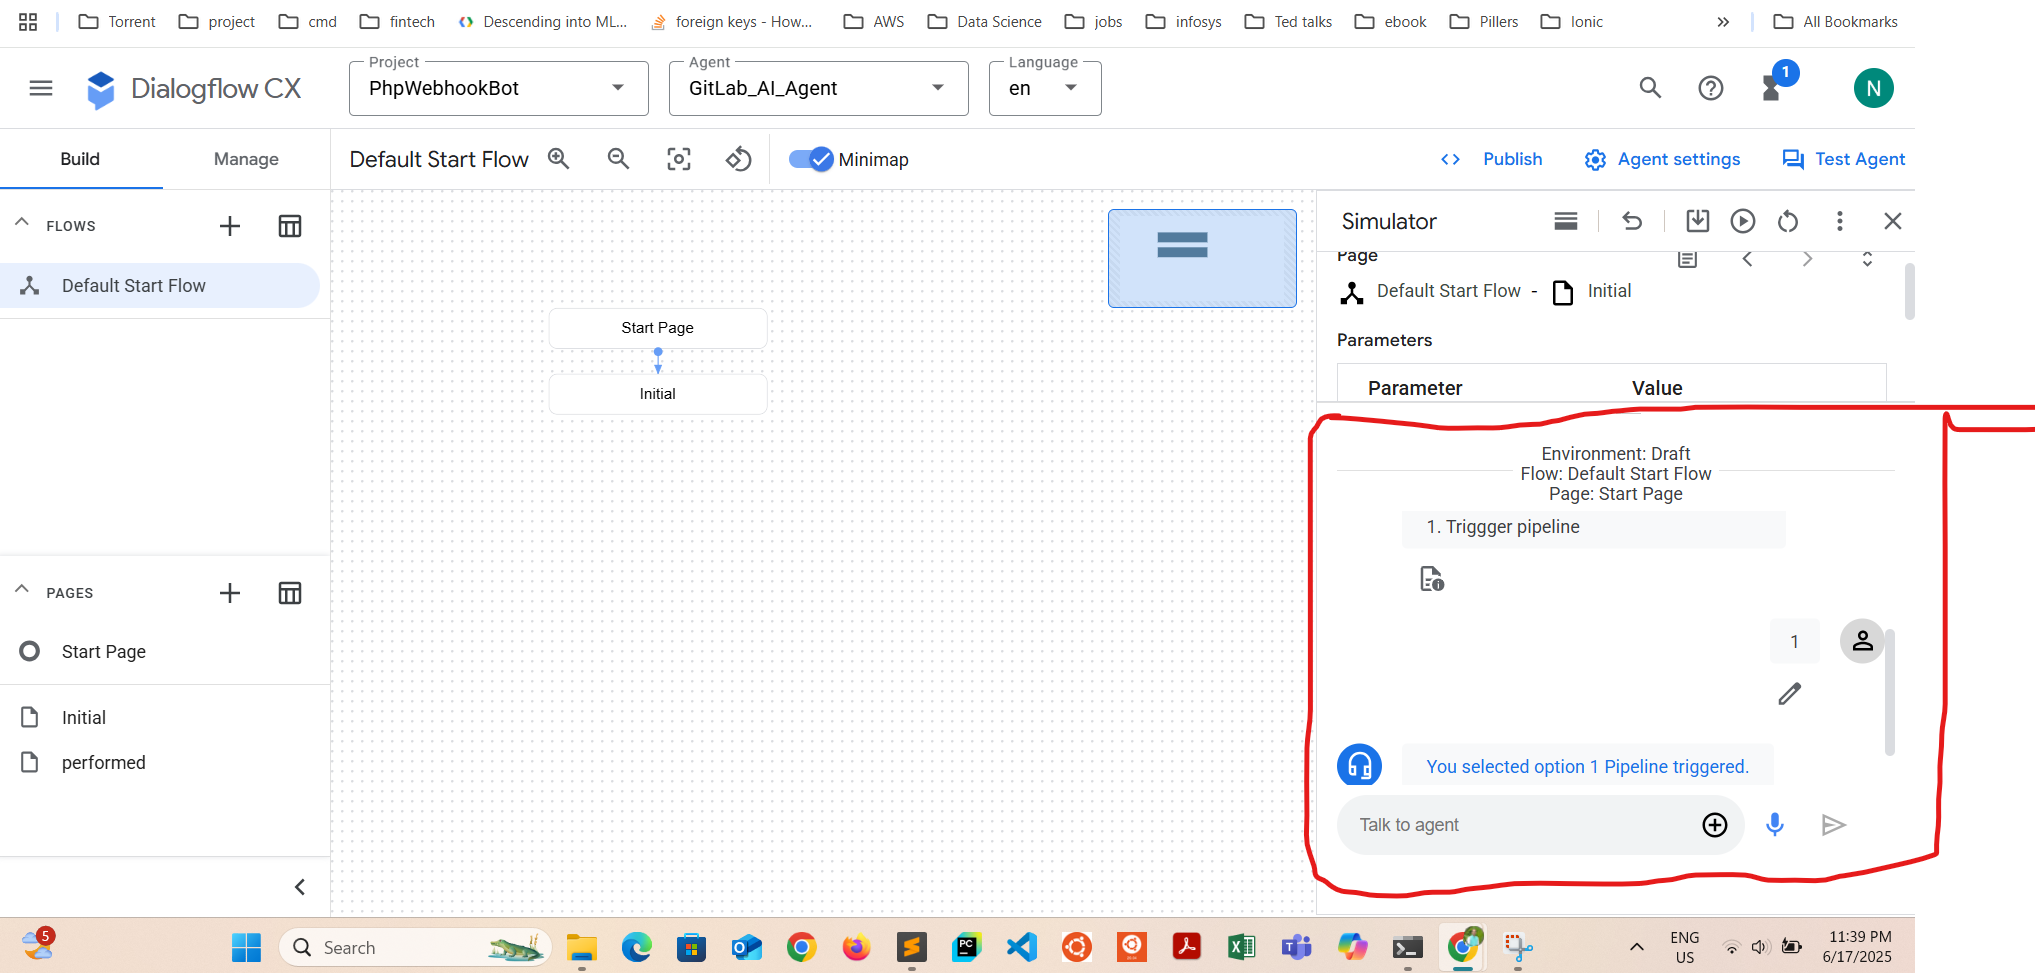The image size is (2035, 973).
Task: Open the Project dropdown PhpWebhookBot
Action: tap(499, 88)
